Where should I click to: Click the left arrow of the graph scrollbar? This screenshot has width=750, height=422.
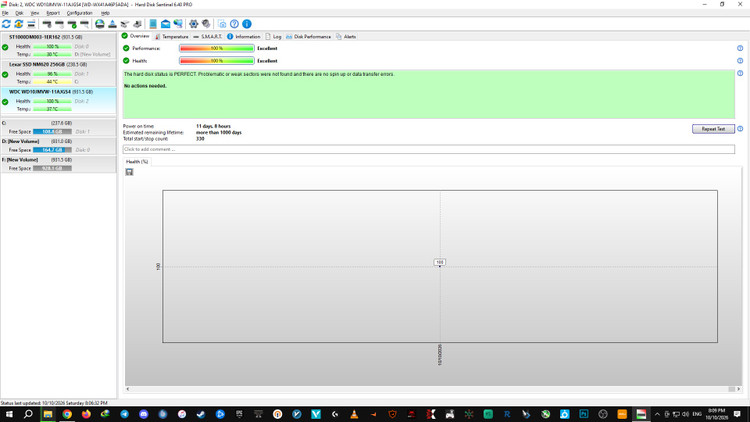click(128, 389)
